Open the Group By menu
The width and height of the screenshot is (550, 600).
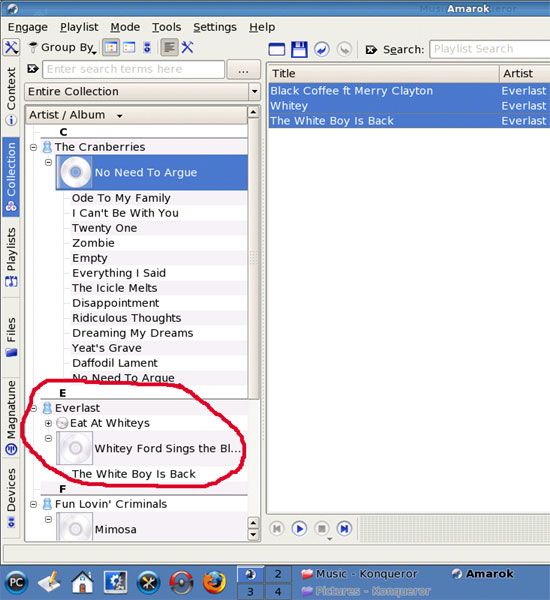[63, 47]
